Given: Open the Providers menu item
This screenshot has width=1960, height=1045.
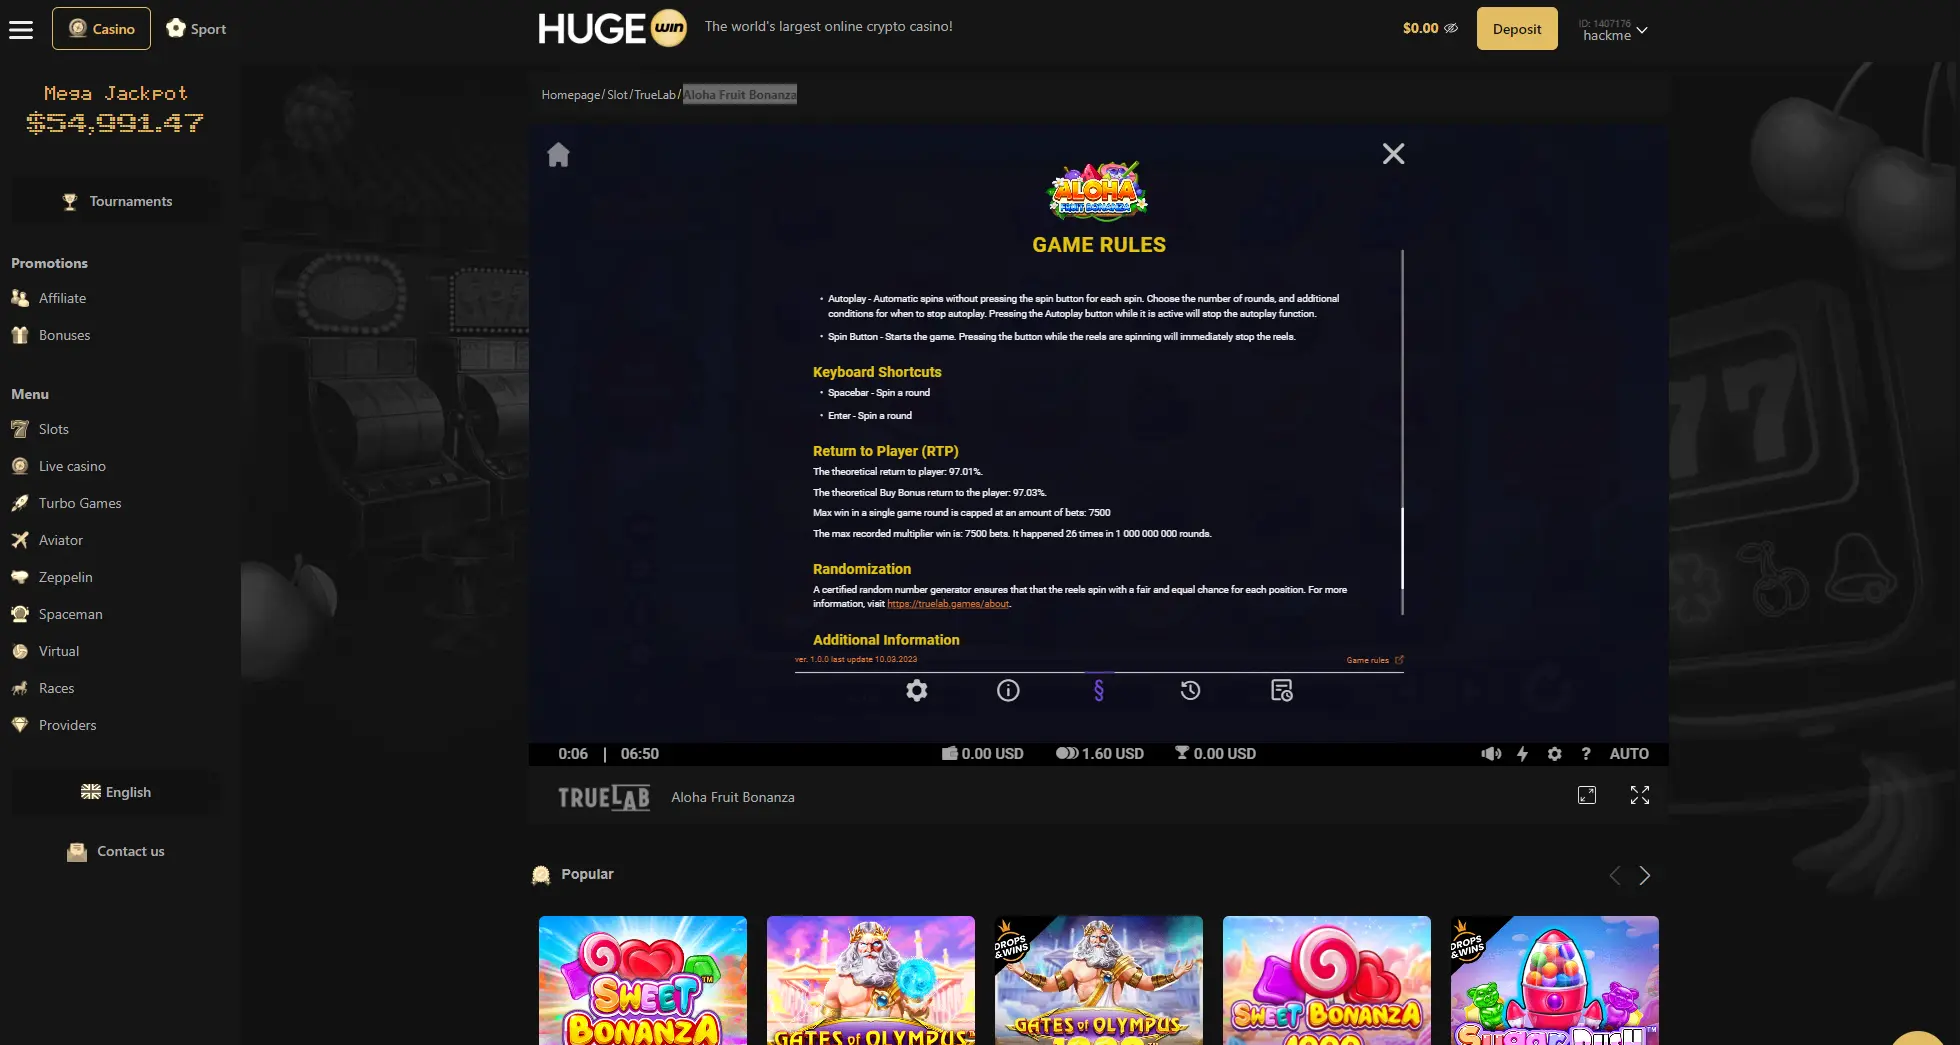Looking at the screenshot, I should [x=67, y=725].
